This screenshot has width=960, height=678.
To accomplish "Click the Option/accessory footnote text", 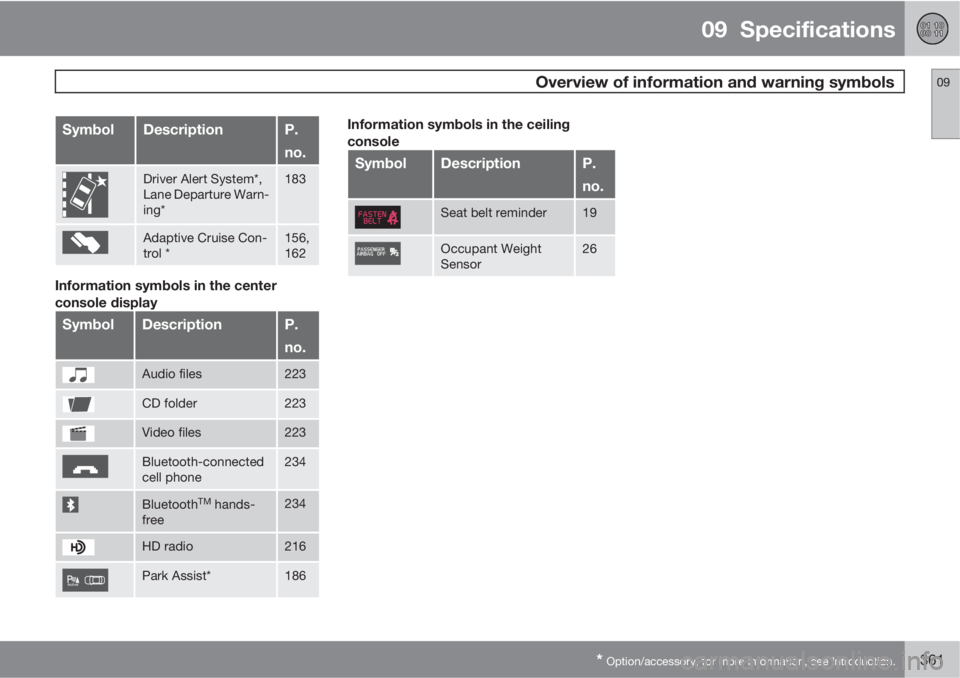I will (746, 661).
